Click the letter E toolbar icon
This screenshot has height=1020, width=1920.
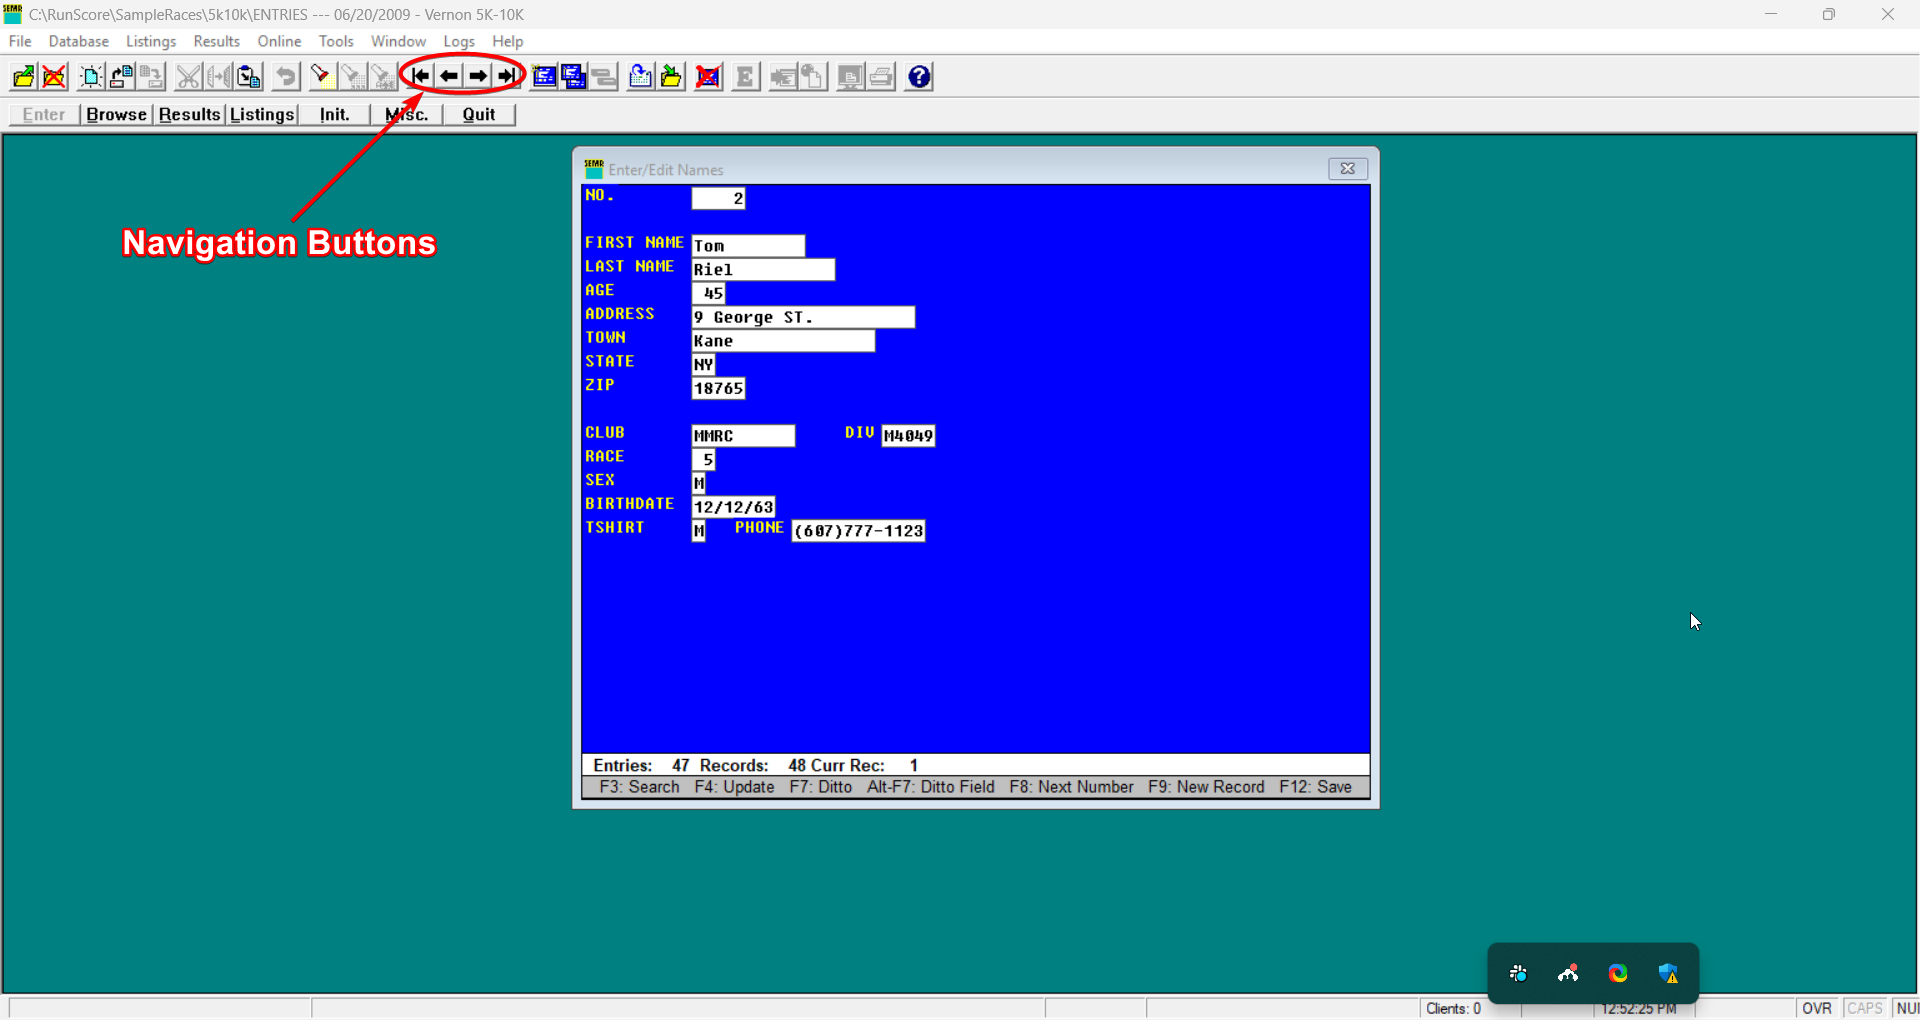point(745,77)
